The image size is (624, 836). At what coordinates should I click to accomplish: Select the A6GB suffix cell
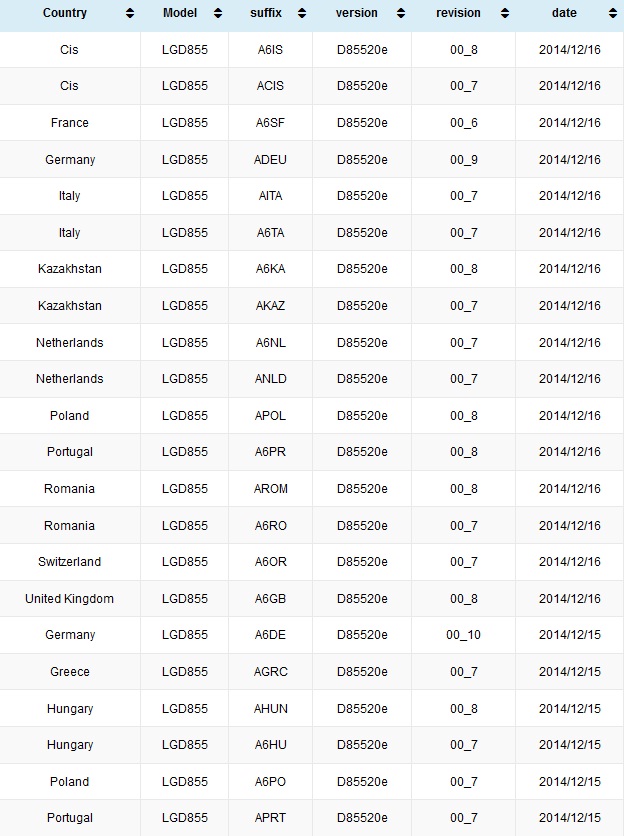[x=270, y=598]
